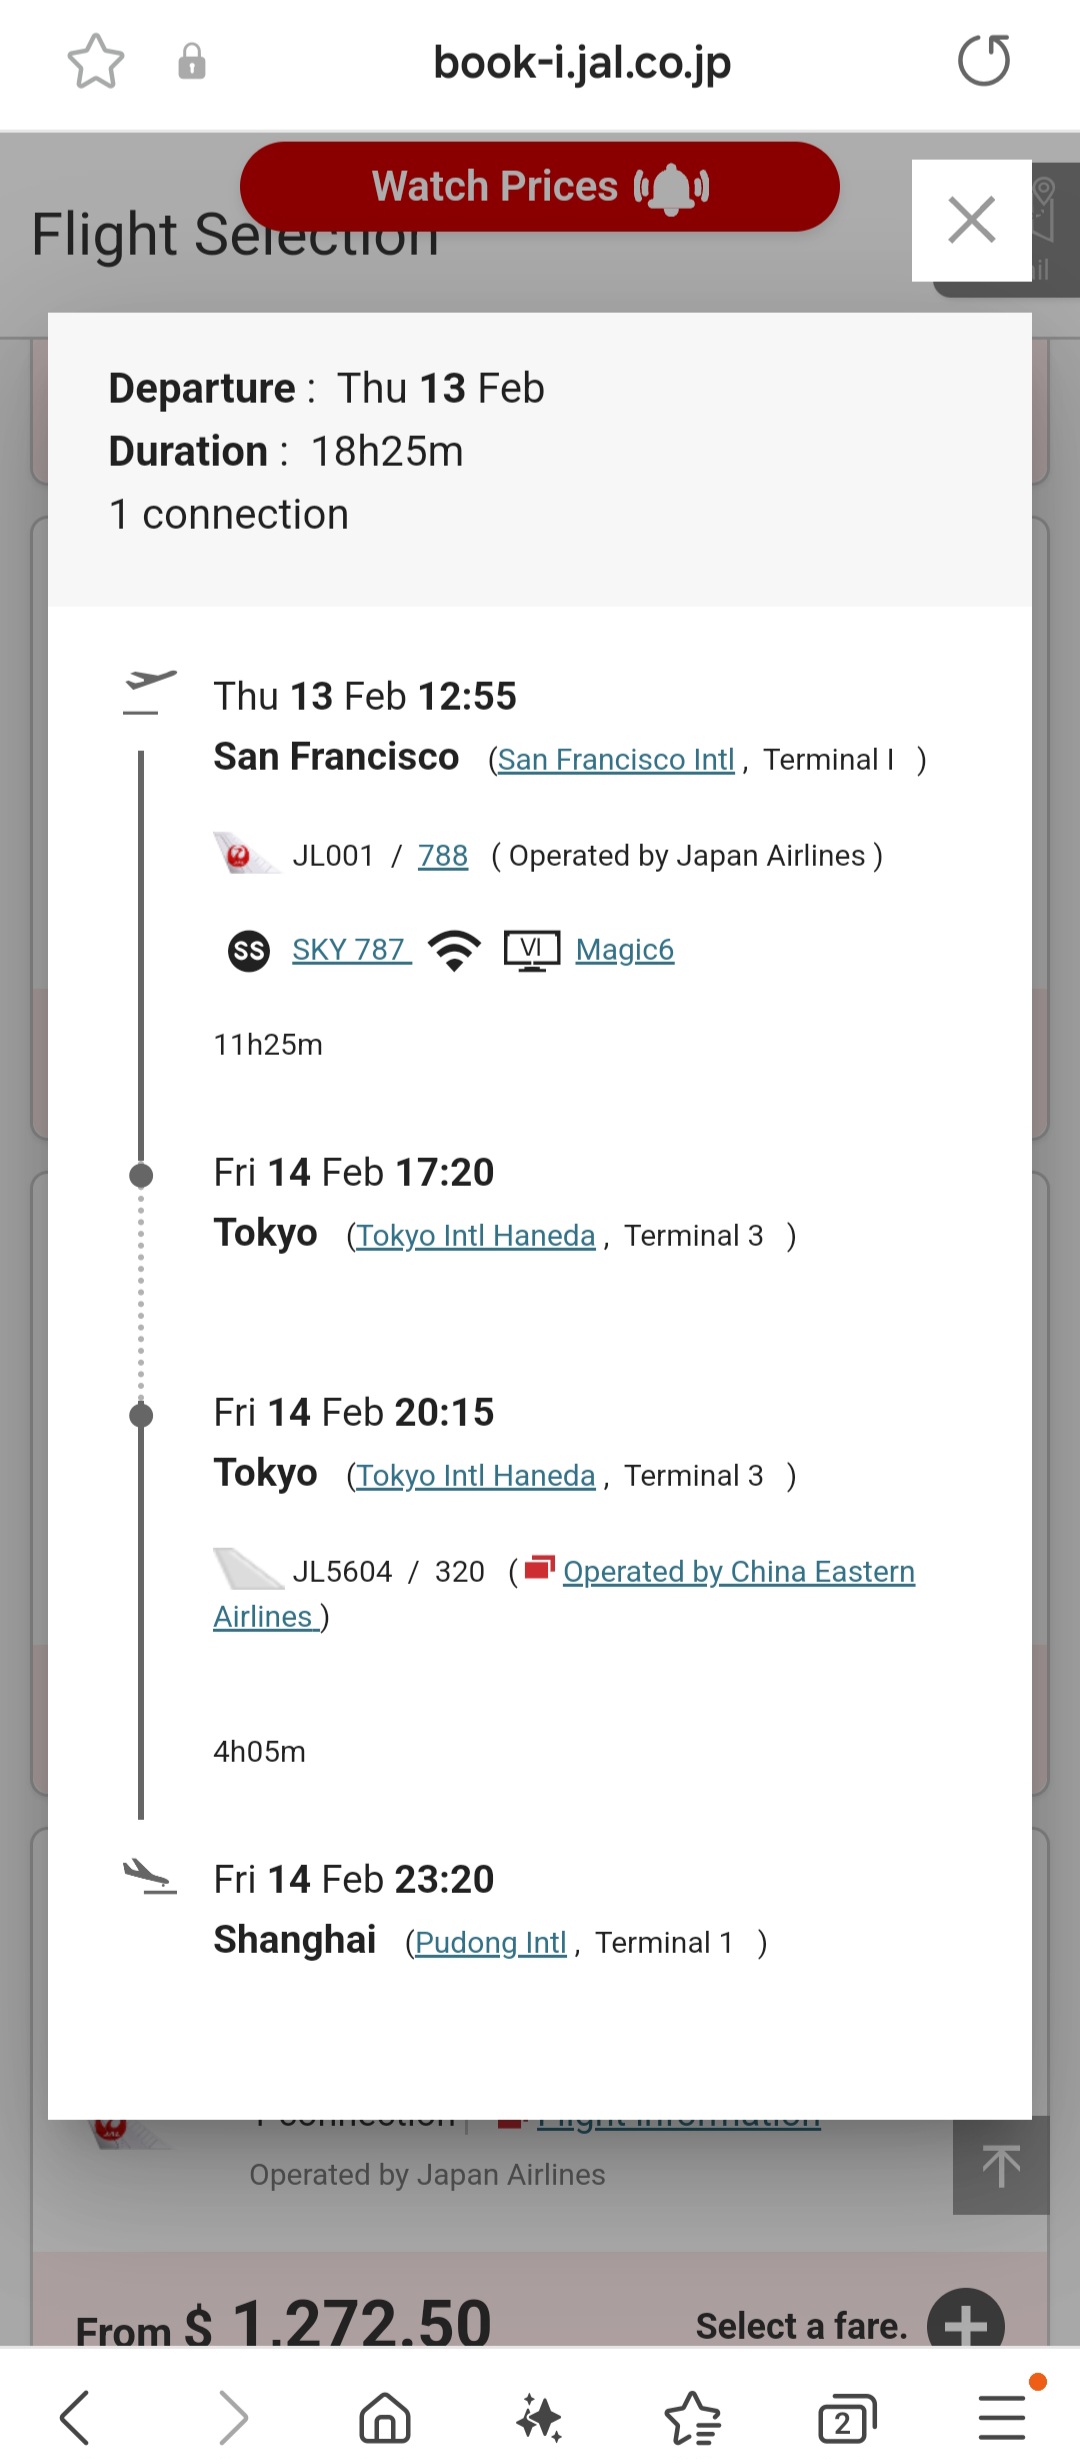Tap the AI sparkle assistant icon
1080x2459 pixels.
(540, 2418)
